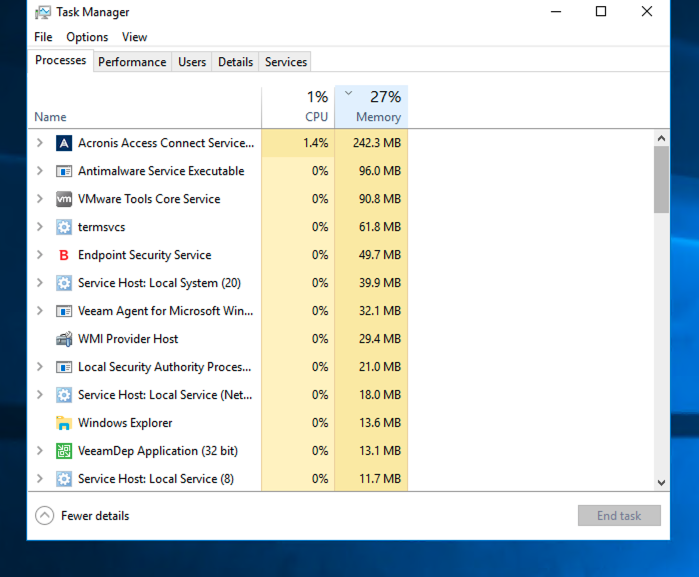The width and height of the screenshot is (699, 577).
Task: Expand VeeamDep Application (32 bit) row
Action: (x=40, y=451)
